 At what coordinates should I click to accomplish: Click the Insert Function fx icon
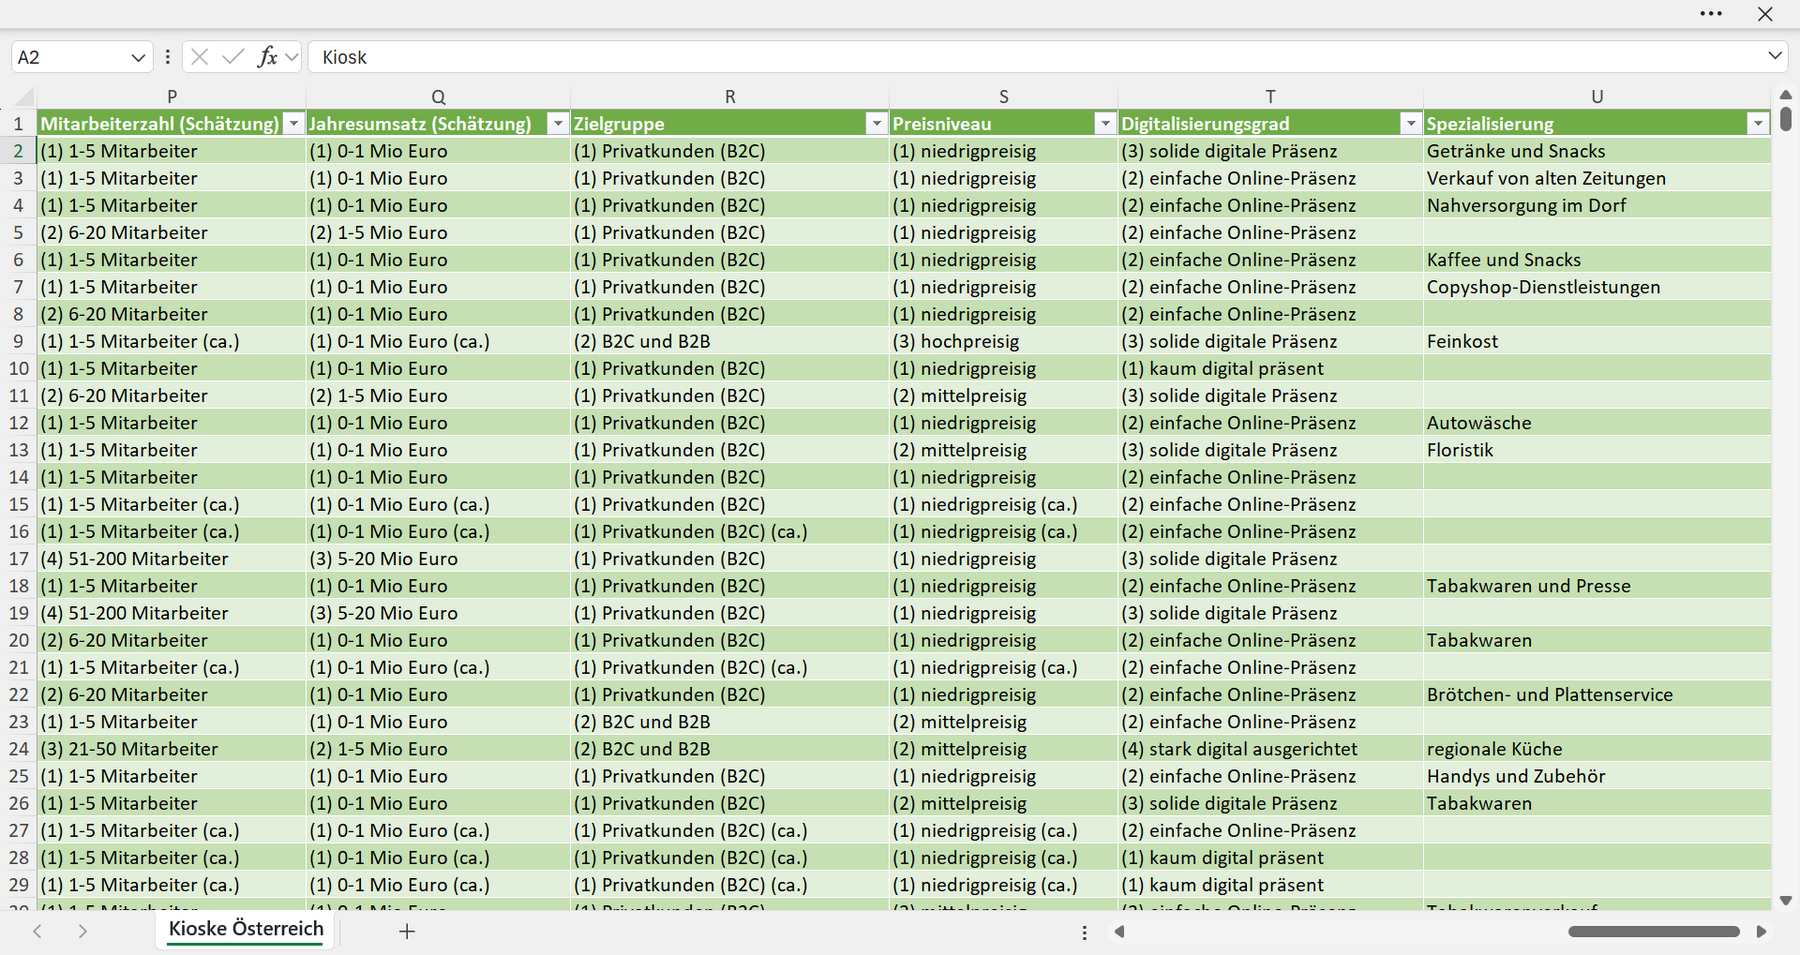click(267, 57)
